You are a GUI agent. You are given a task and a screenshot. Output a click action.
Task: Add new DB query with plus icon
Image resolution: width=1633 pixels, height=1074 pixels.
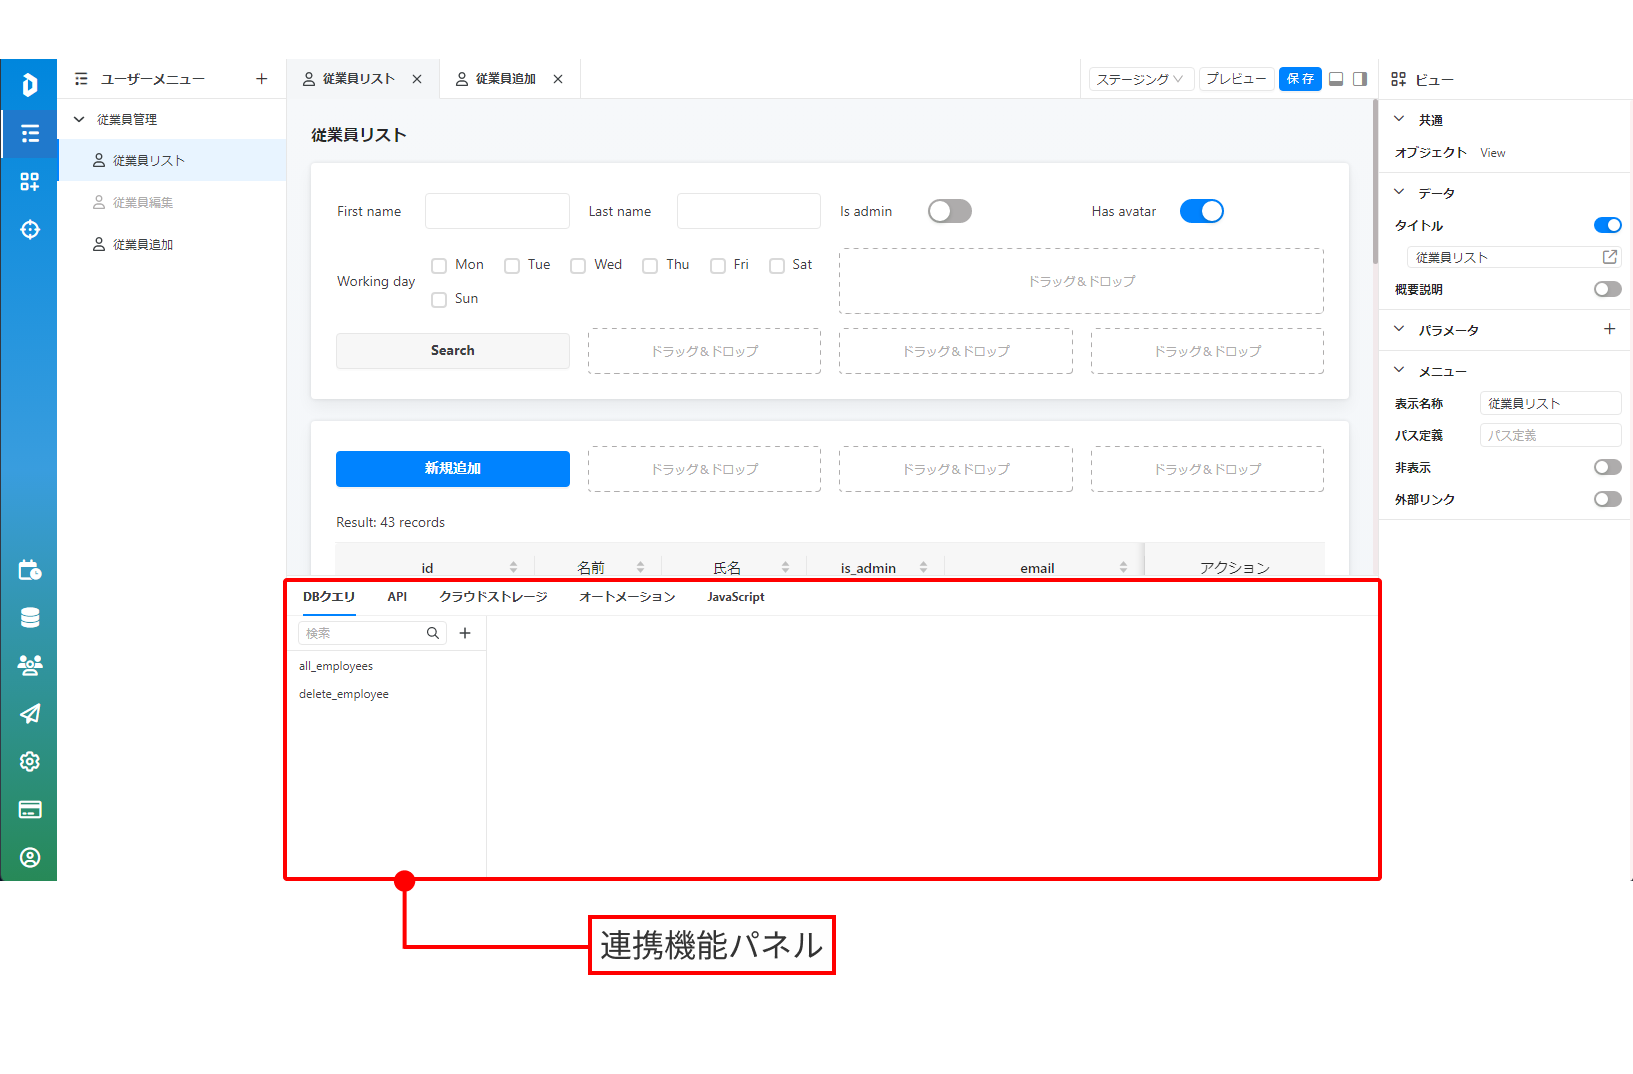(x=465, y=633)
